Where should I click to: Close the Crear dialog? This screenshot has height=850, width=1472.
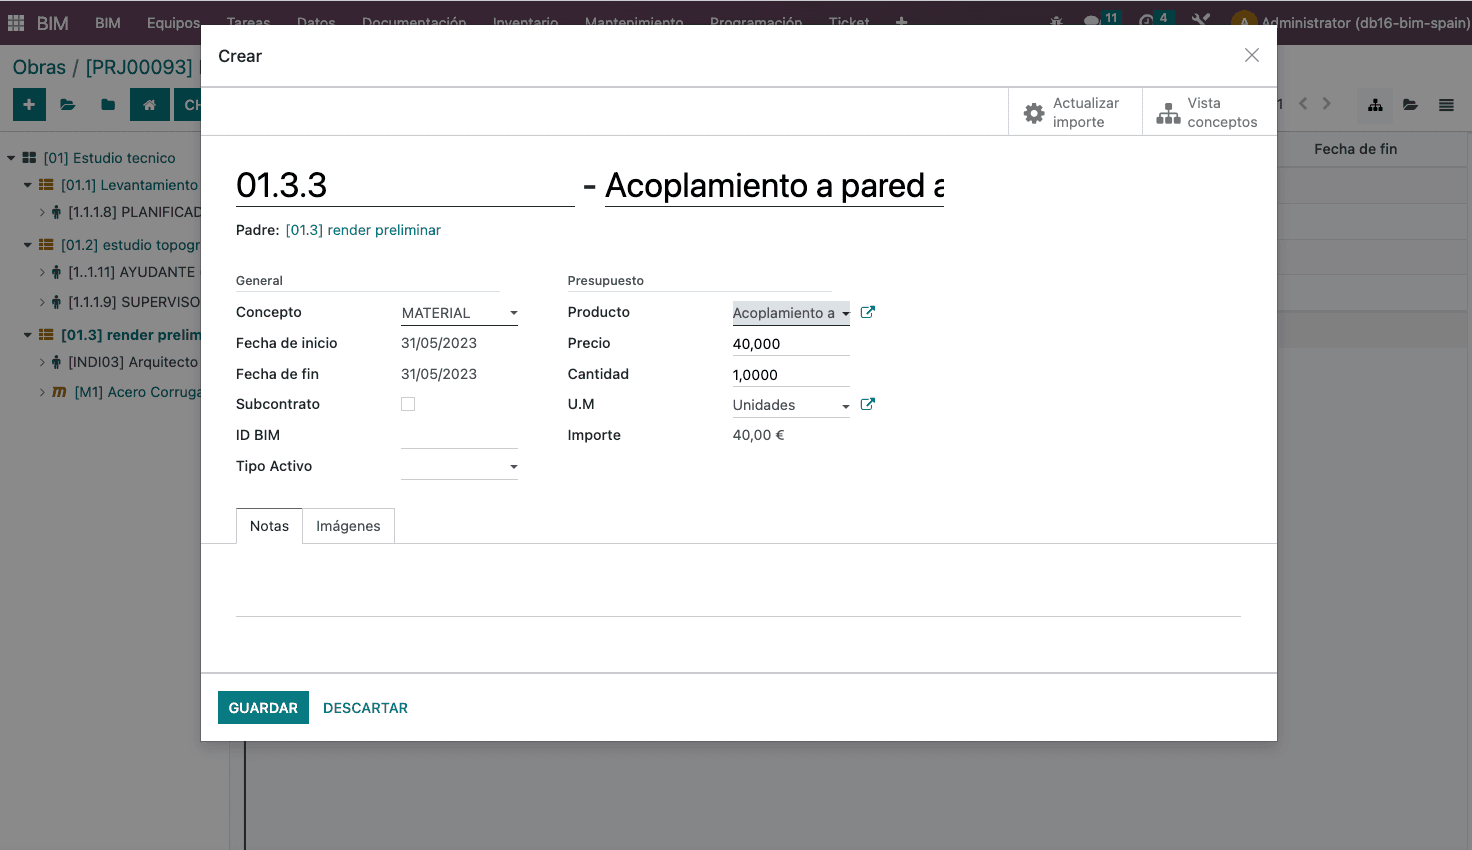[1251, 55]
